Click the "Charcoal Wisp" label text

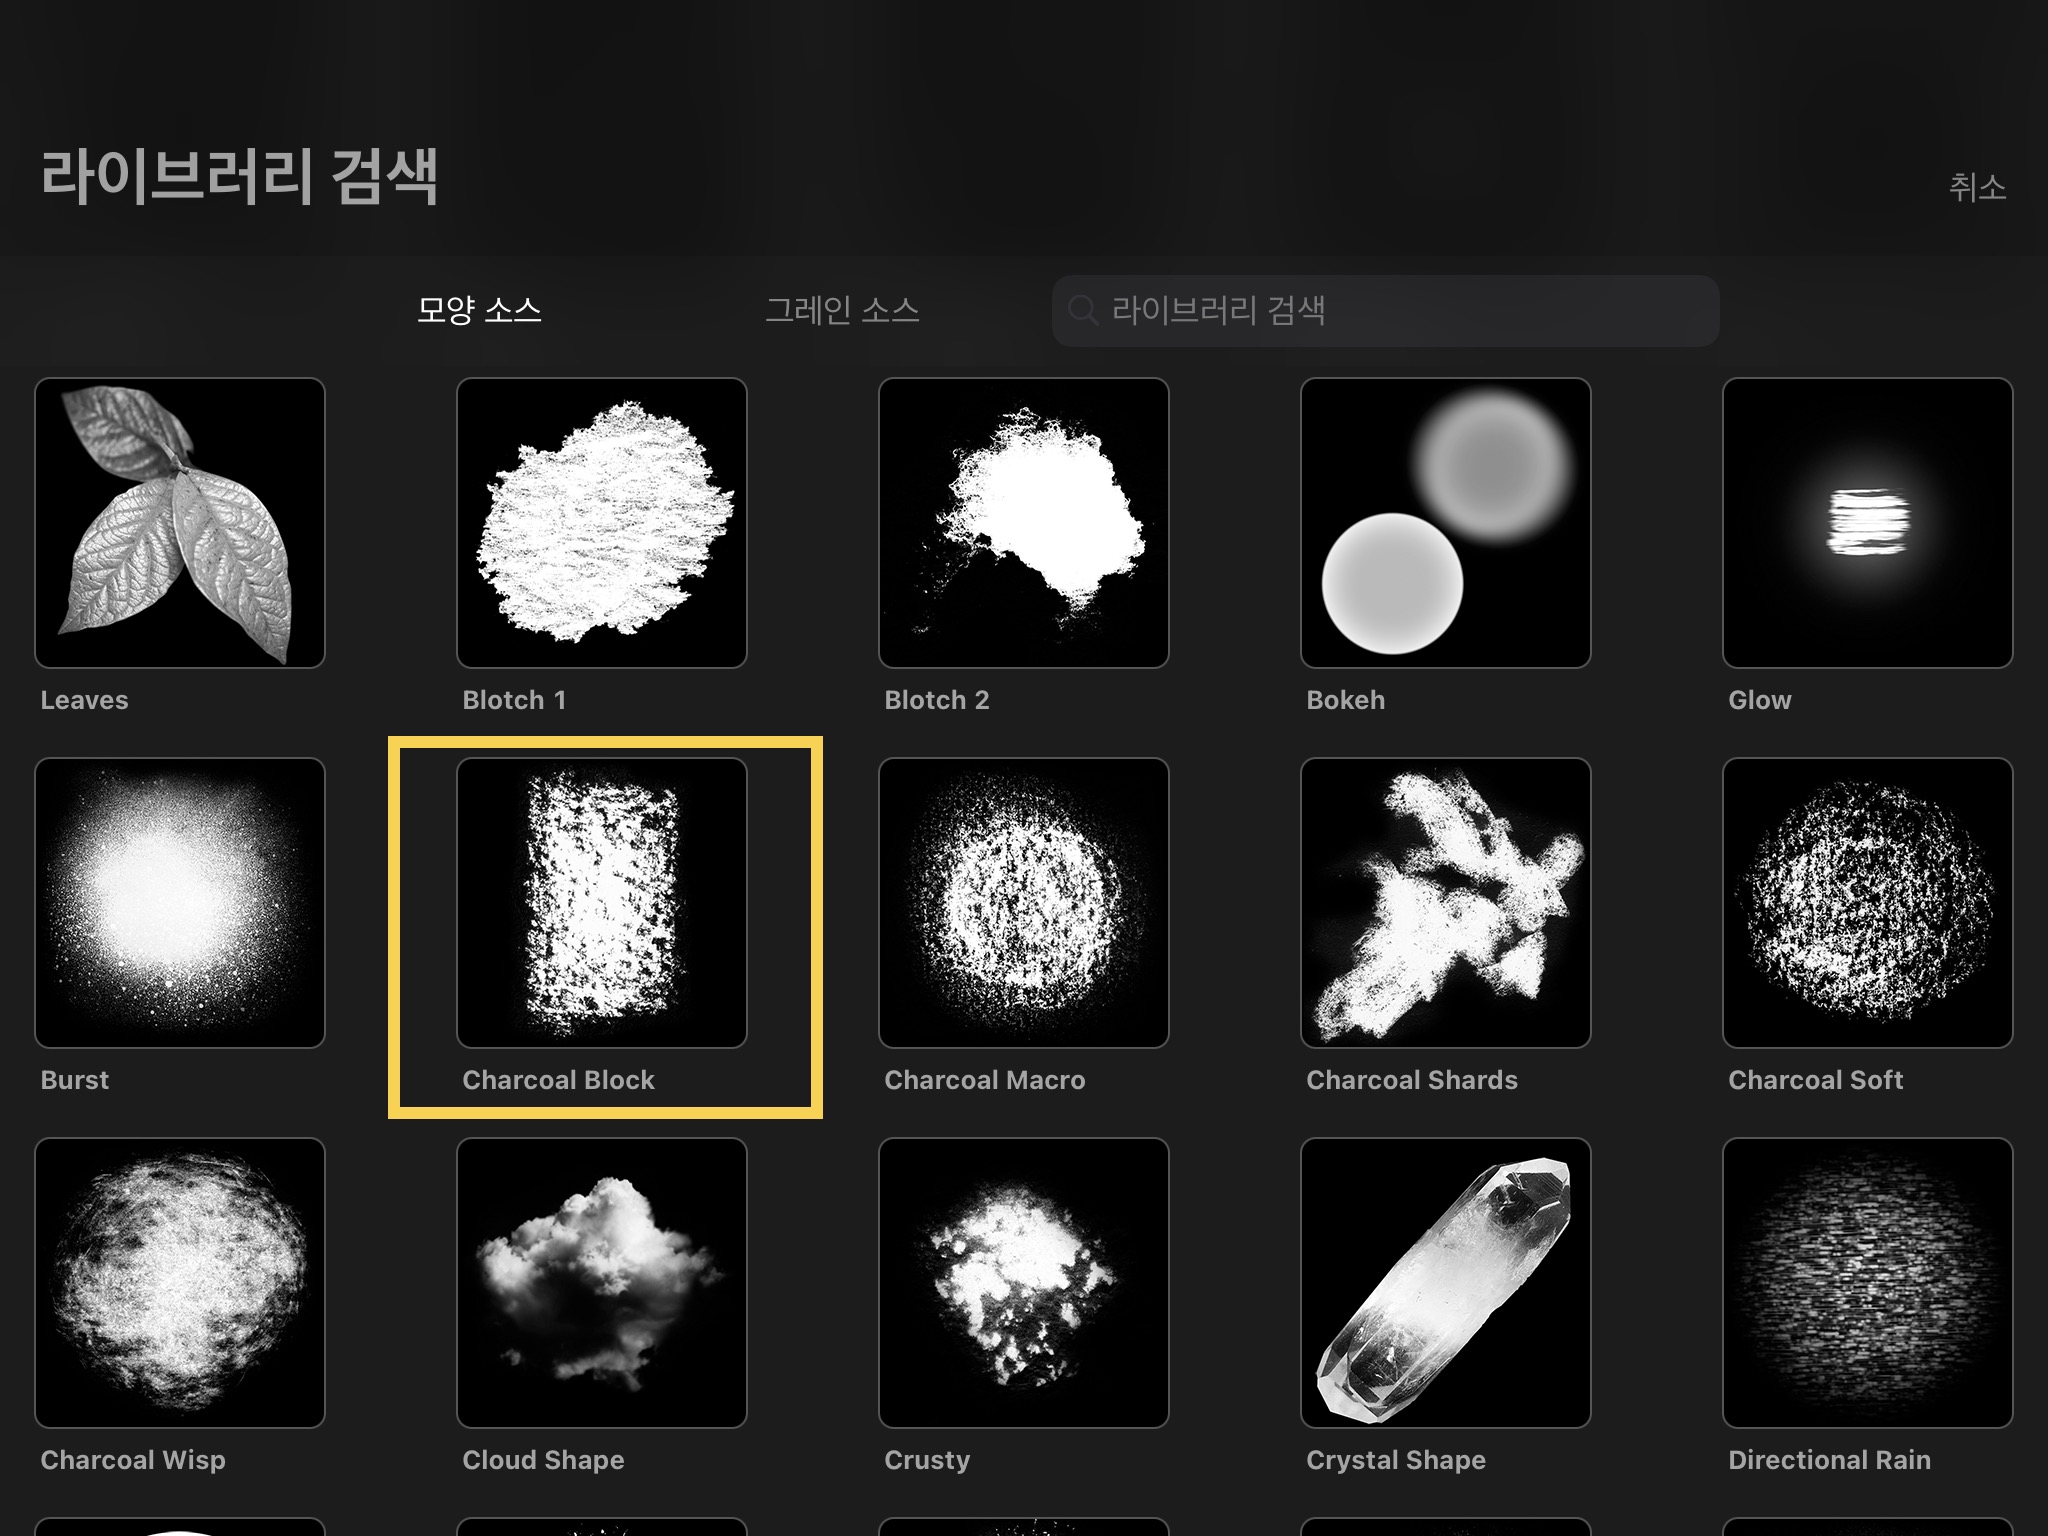[133, 1460]
